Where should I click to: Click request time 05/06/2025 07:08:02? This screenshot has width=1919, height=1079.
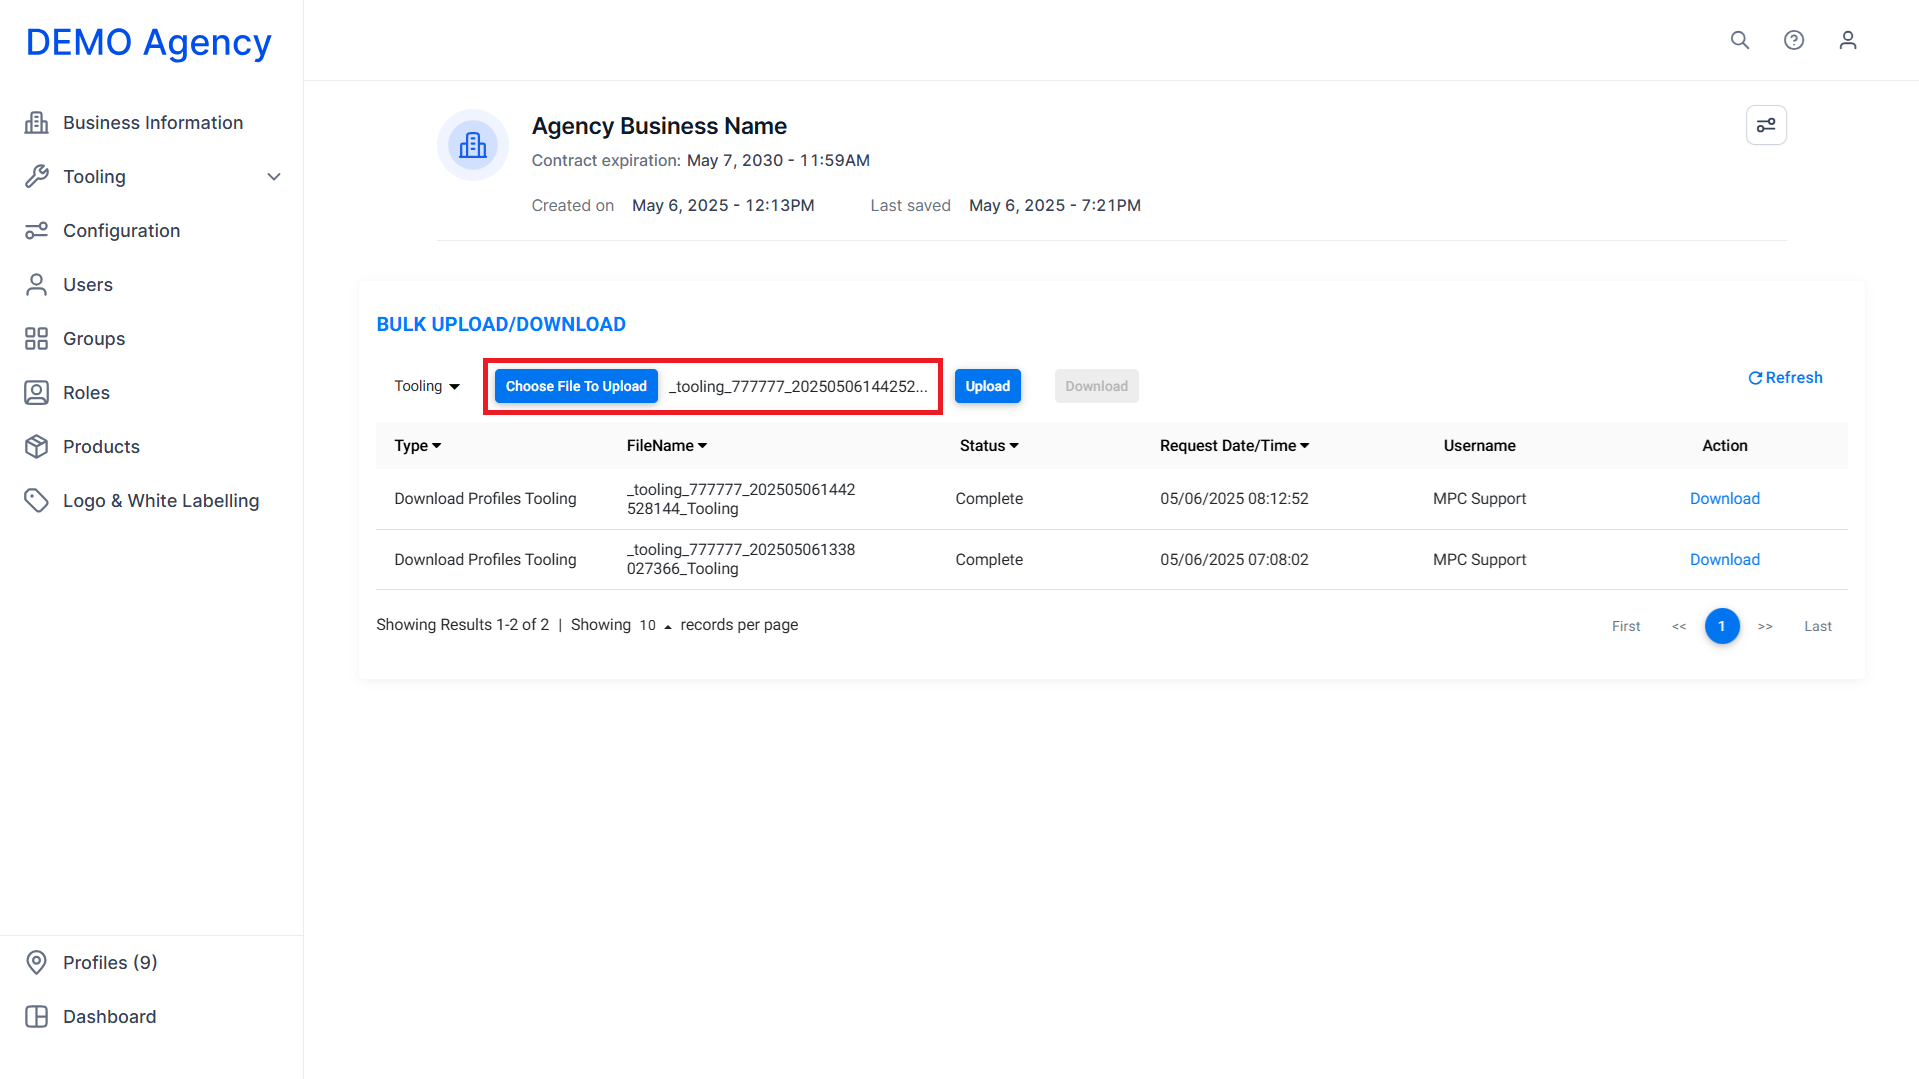[x=1234, y=560]
